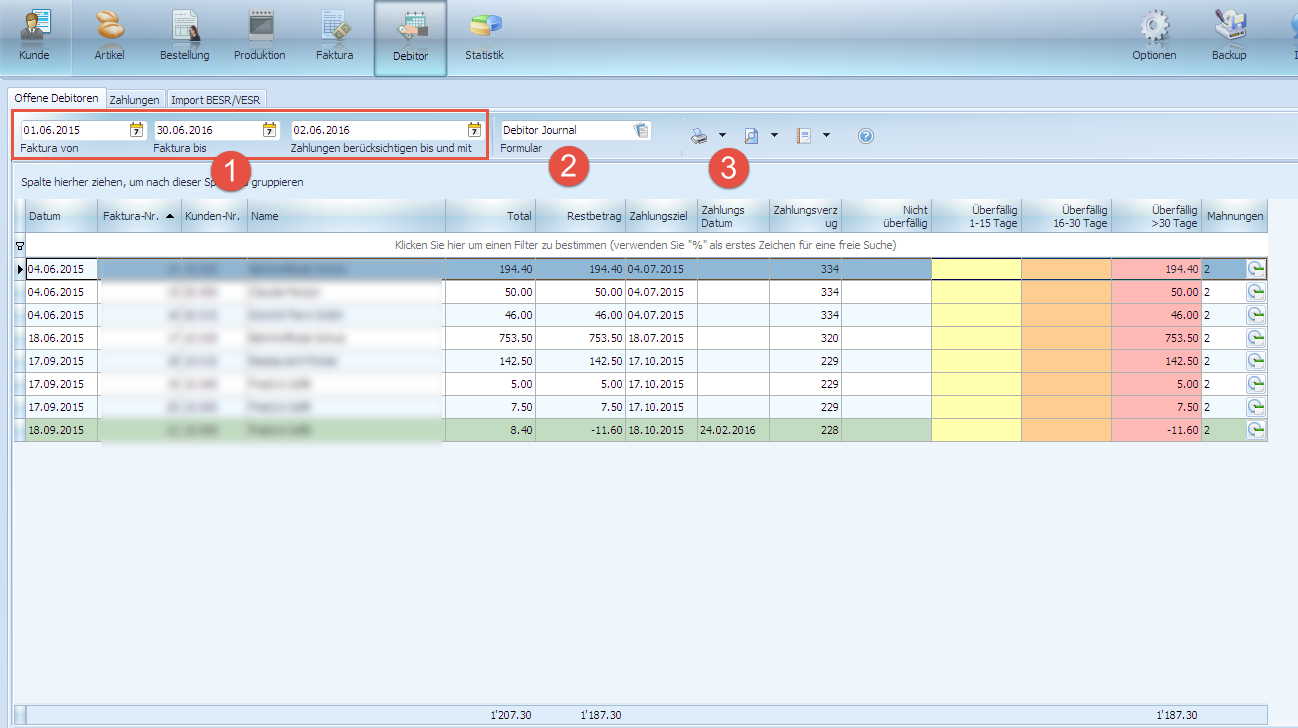Open the Produktion module
This screenshot has width=1298, height=728.
260,37
